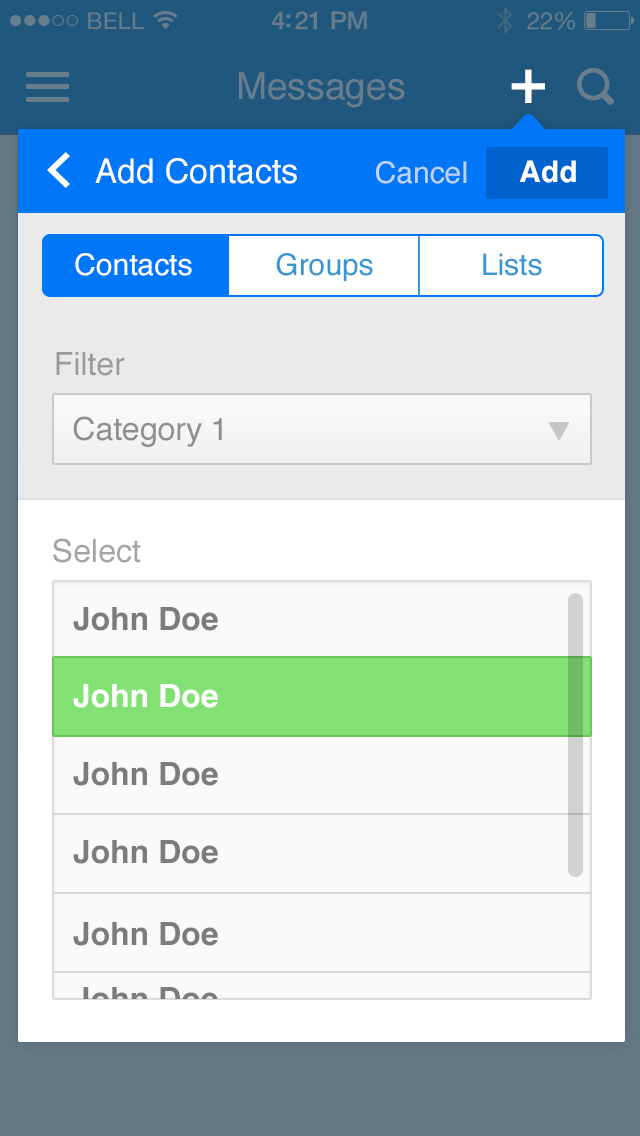This screenshot has width=640, height=1136.
Task: Switch to the Groups tab
Action: click(324, 265)
